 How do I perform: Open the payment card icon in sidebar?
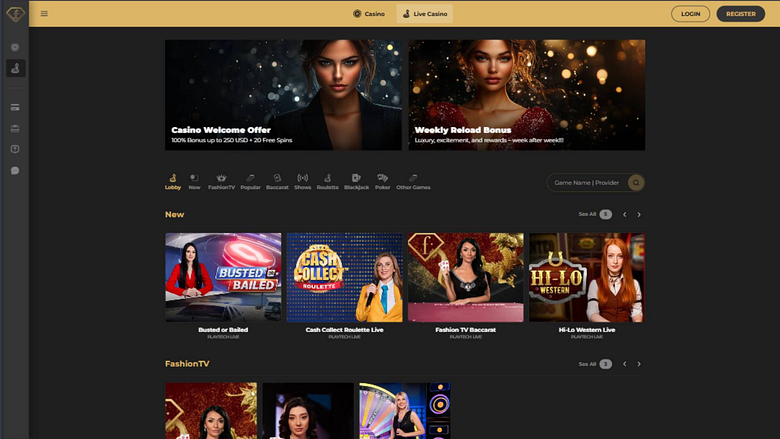click(x=15, y=107)
